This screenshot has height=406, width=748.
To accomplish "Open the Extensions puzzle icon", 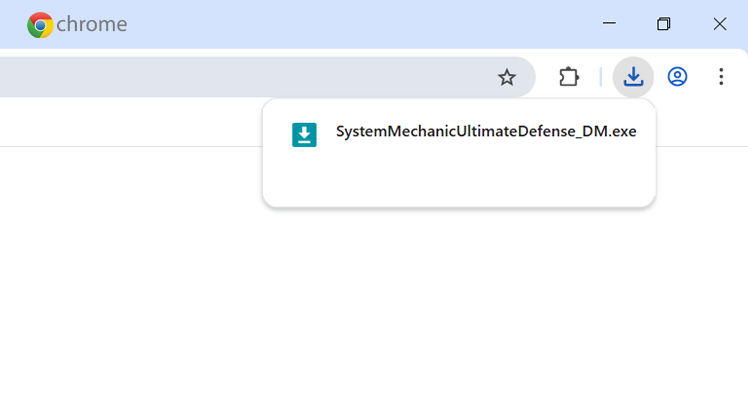I will pyautogui.click(x=569, y=77).
